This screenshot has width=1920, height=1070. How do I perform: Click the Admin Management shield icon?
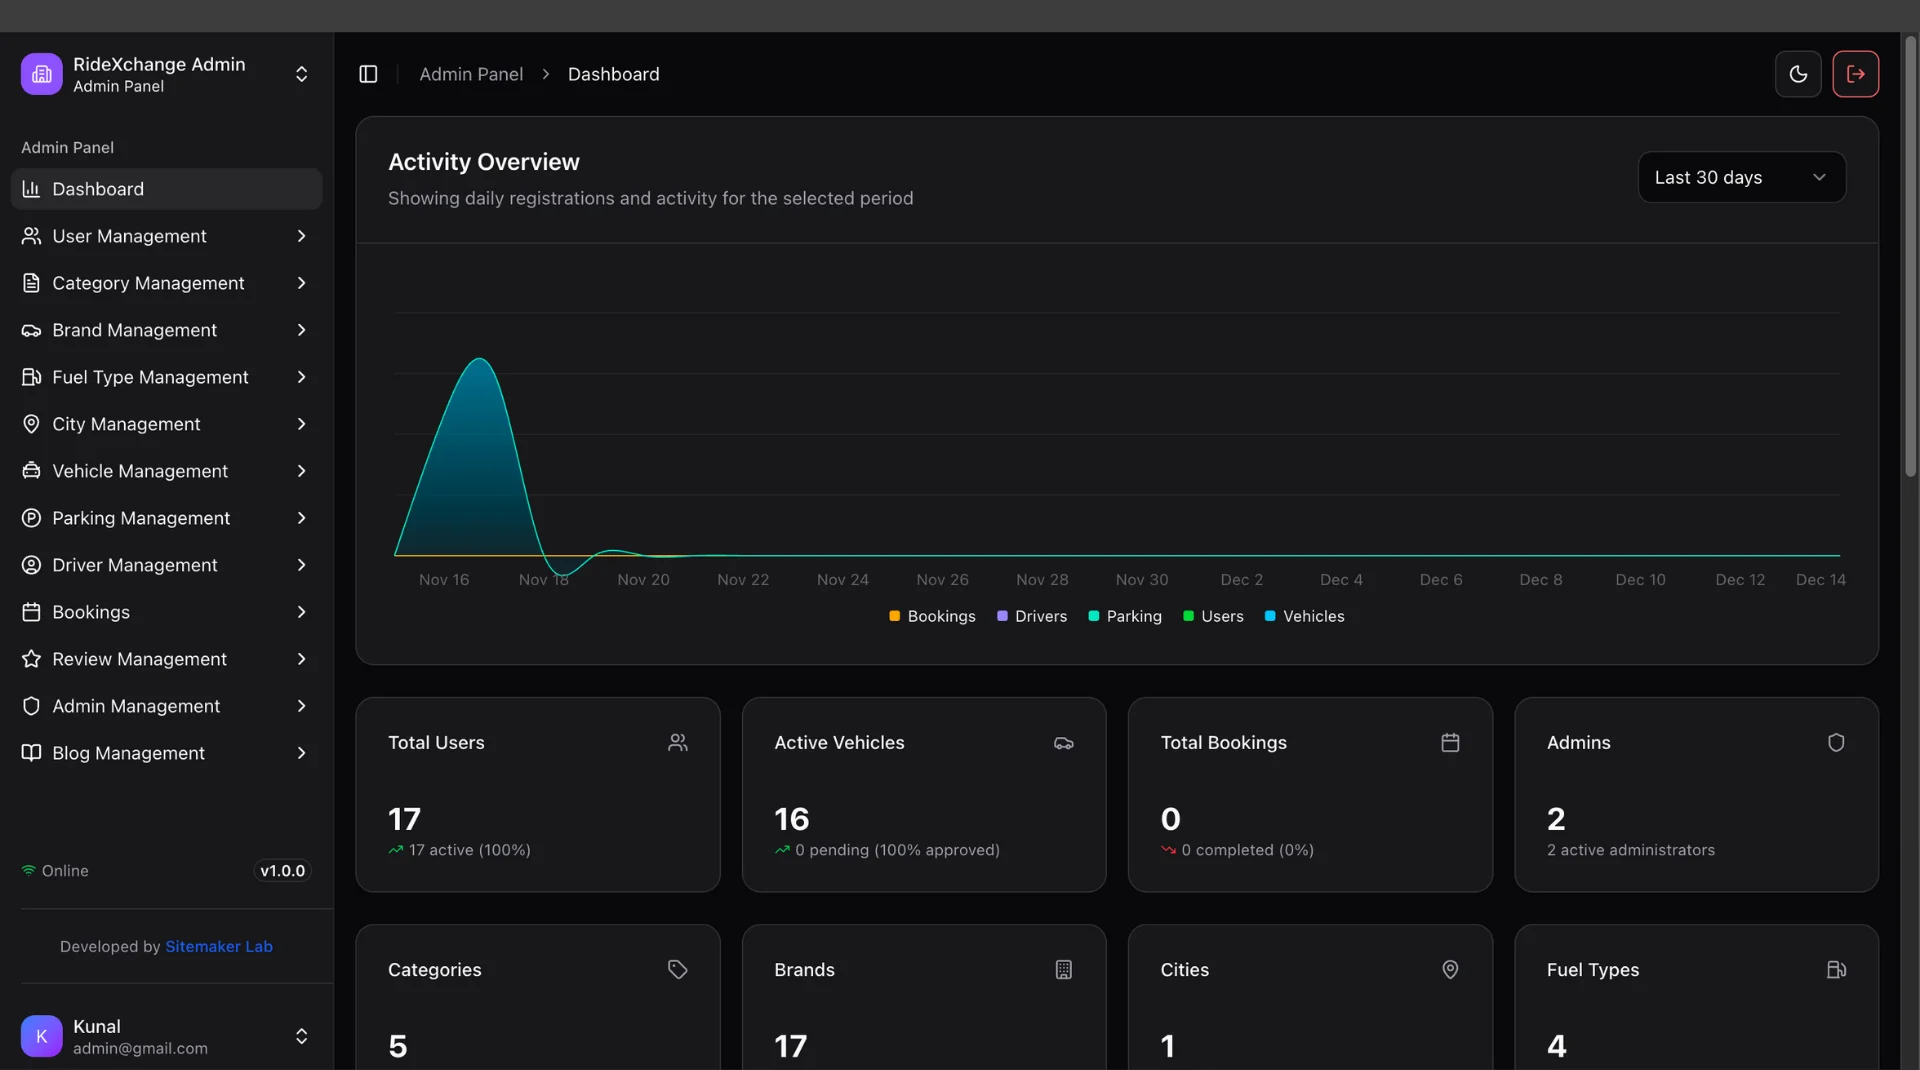click(31, 706)
